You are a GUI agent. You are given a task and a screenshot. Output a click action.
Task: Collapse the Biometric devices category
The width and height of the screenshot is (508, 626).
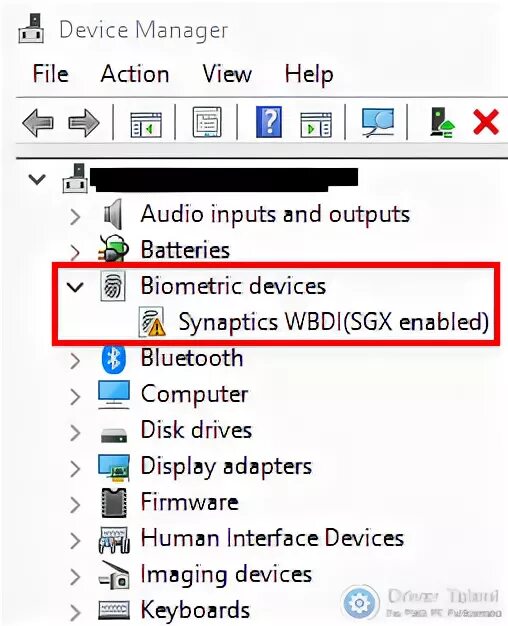pos(75,287)
